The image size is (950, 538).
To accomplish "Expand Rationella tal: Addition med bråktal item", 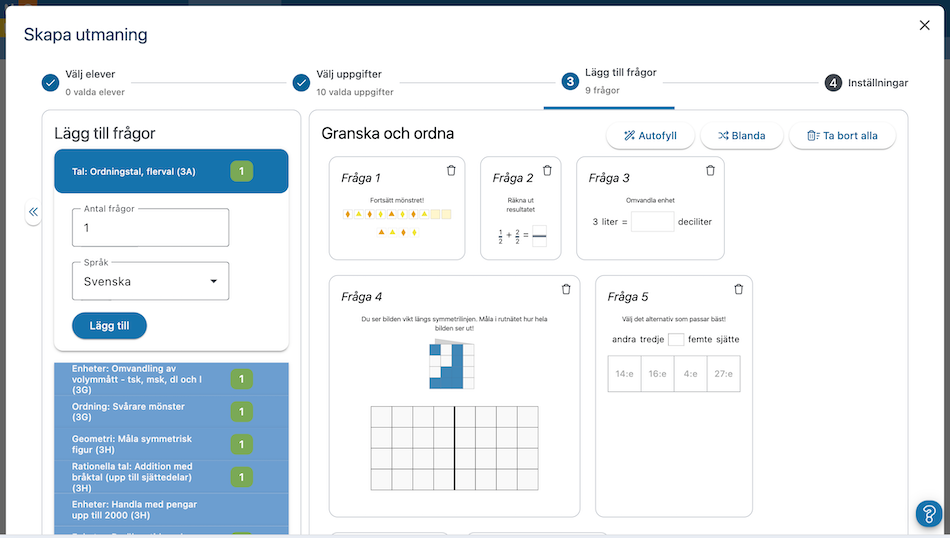I will [x=171, y=477].
